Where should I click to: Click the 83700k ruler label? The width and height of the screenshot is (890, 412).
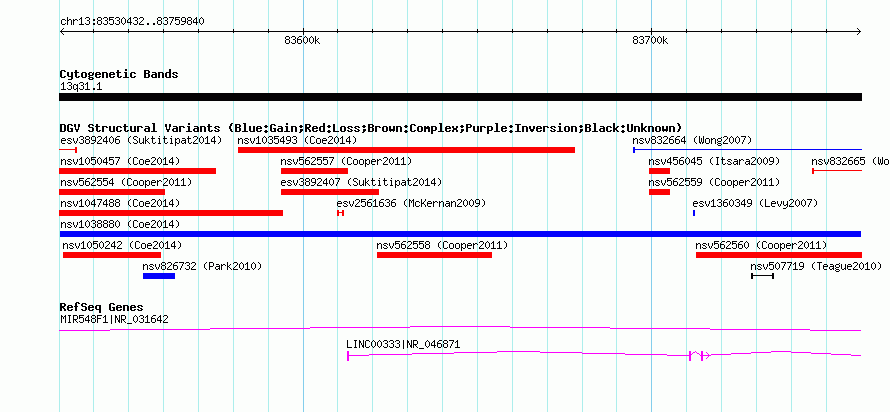tap(650, 40)
